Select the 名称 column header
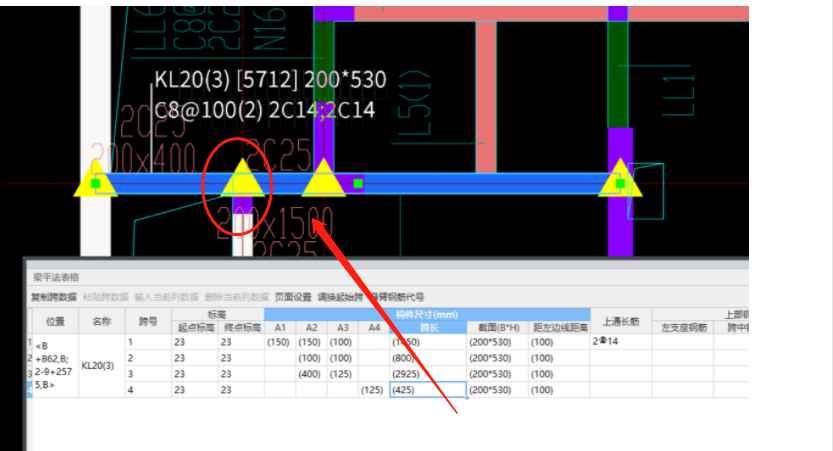The width and height of the screenshot is (833, 451). click(x=101, y=321)
